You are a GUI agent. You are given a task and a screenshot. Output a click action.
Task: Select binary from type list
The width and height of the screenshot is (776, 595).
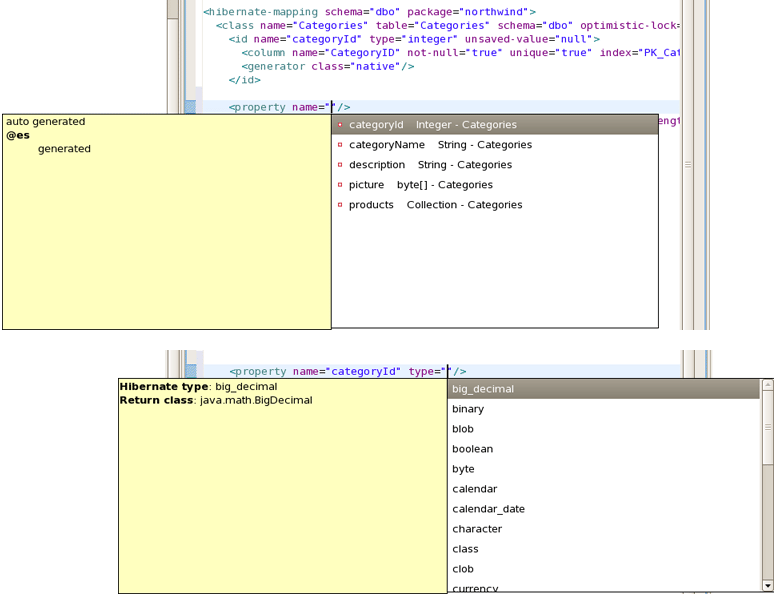pyautogui.click(x=468, y=409)
